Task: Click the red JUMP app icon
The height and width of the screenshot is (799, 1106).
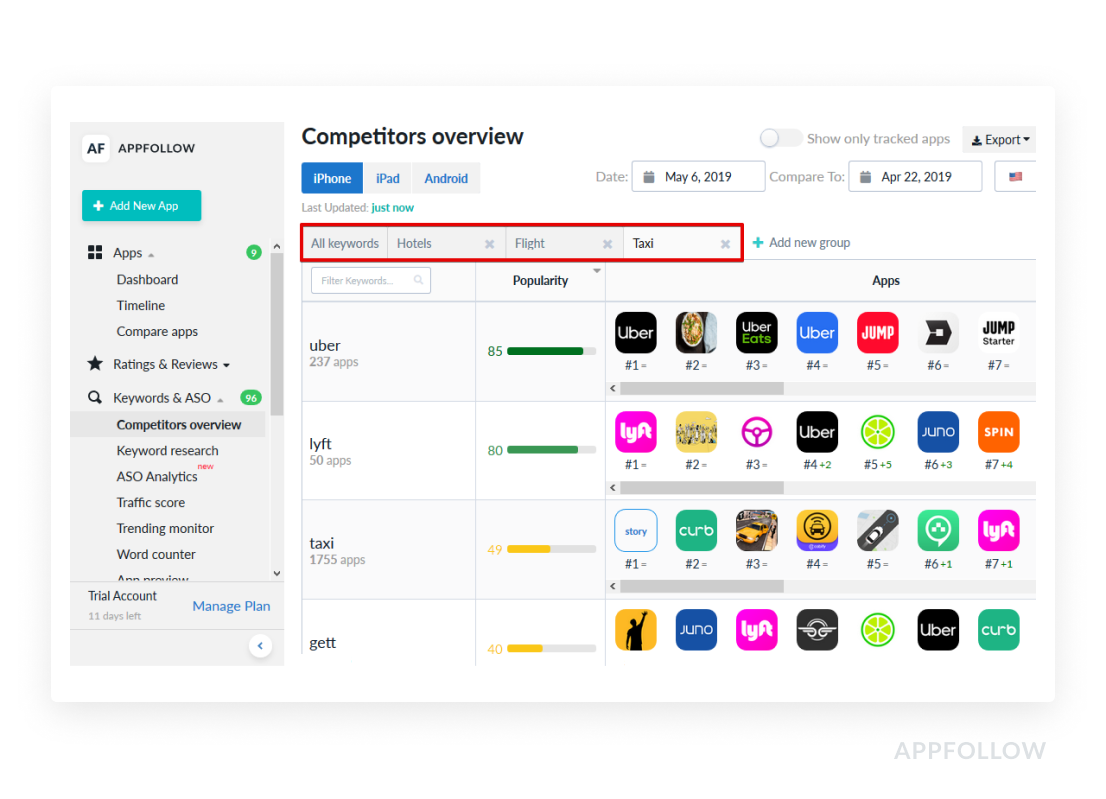Action: [877, 333]
